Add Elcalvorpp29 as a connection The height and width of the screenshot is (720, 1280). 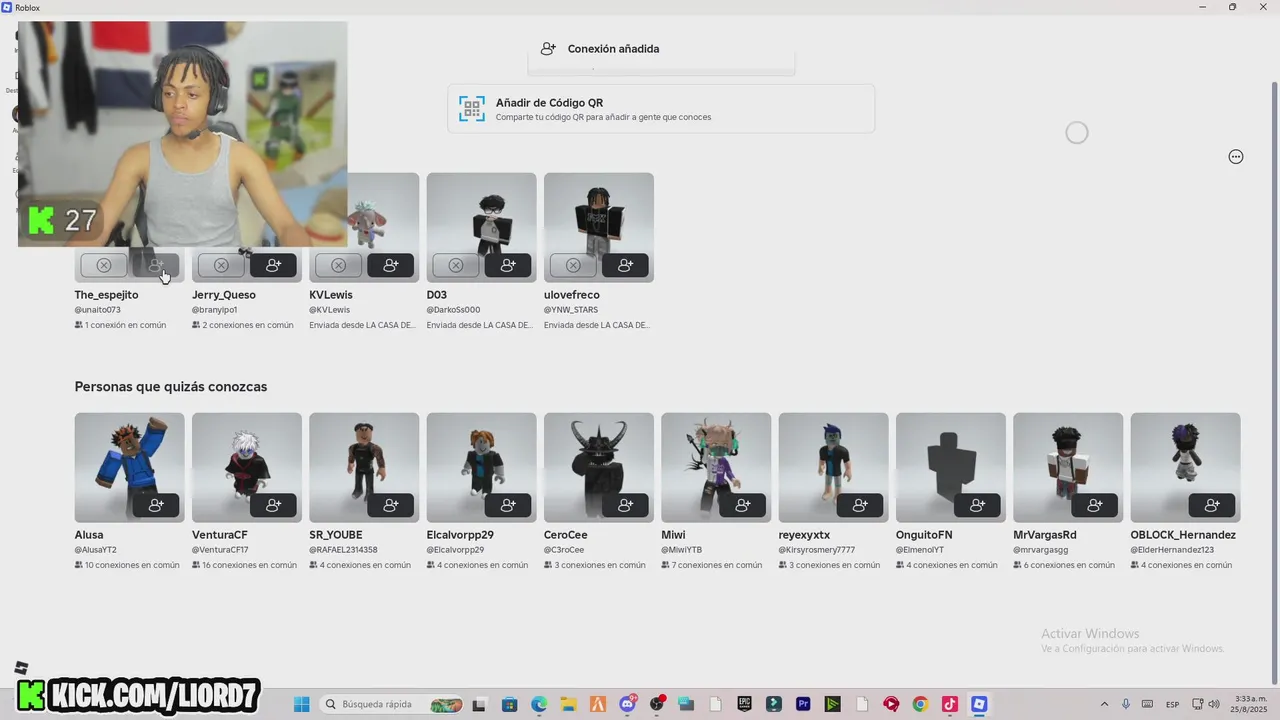[508, 505]
